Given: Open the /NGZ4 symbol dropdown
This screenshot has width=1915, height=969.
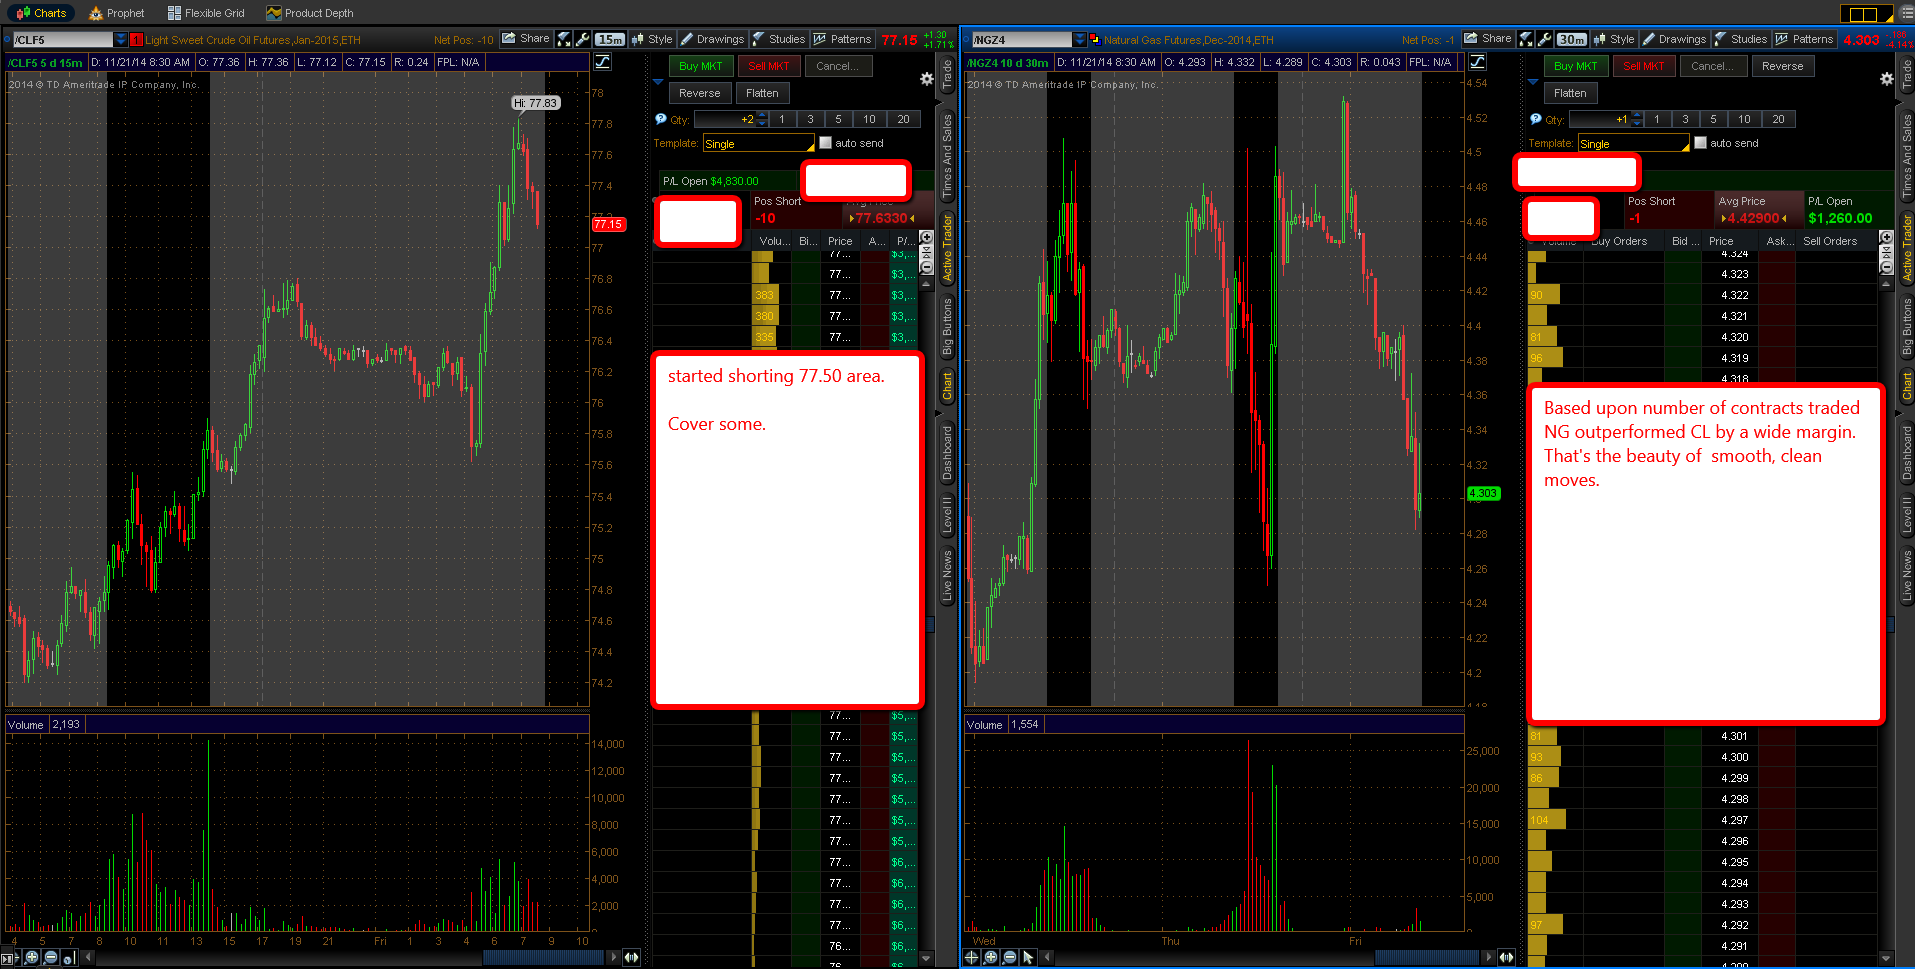Looking at the screenshot, I should [1079, 40].
